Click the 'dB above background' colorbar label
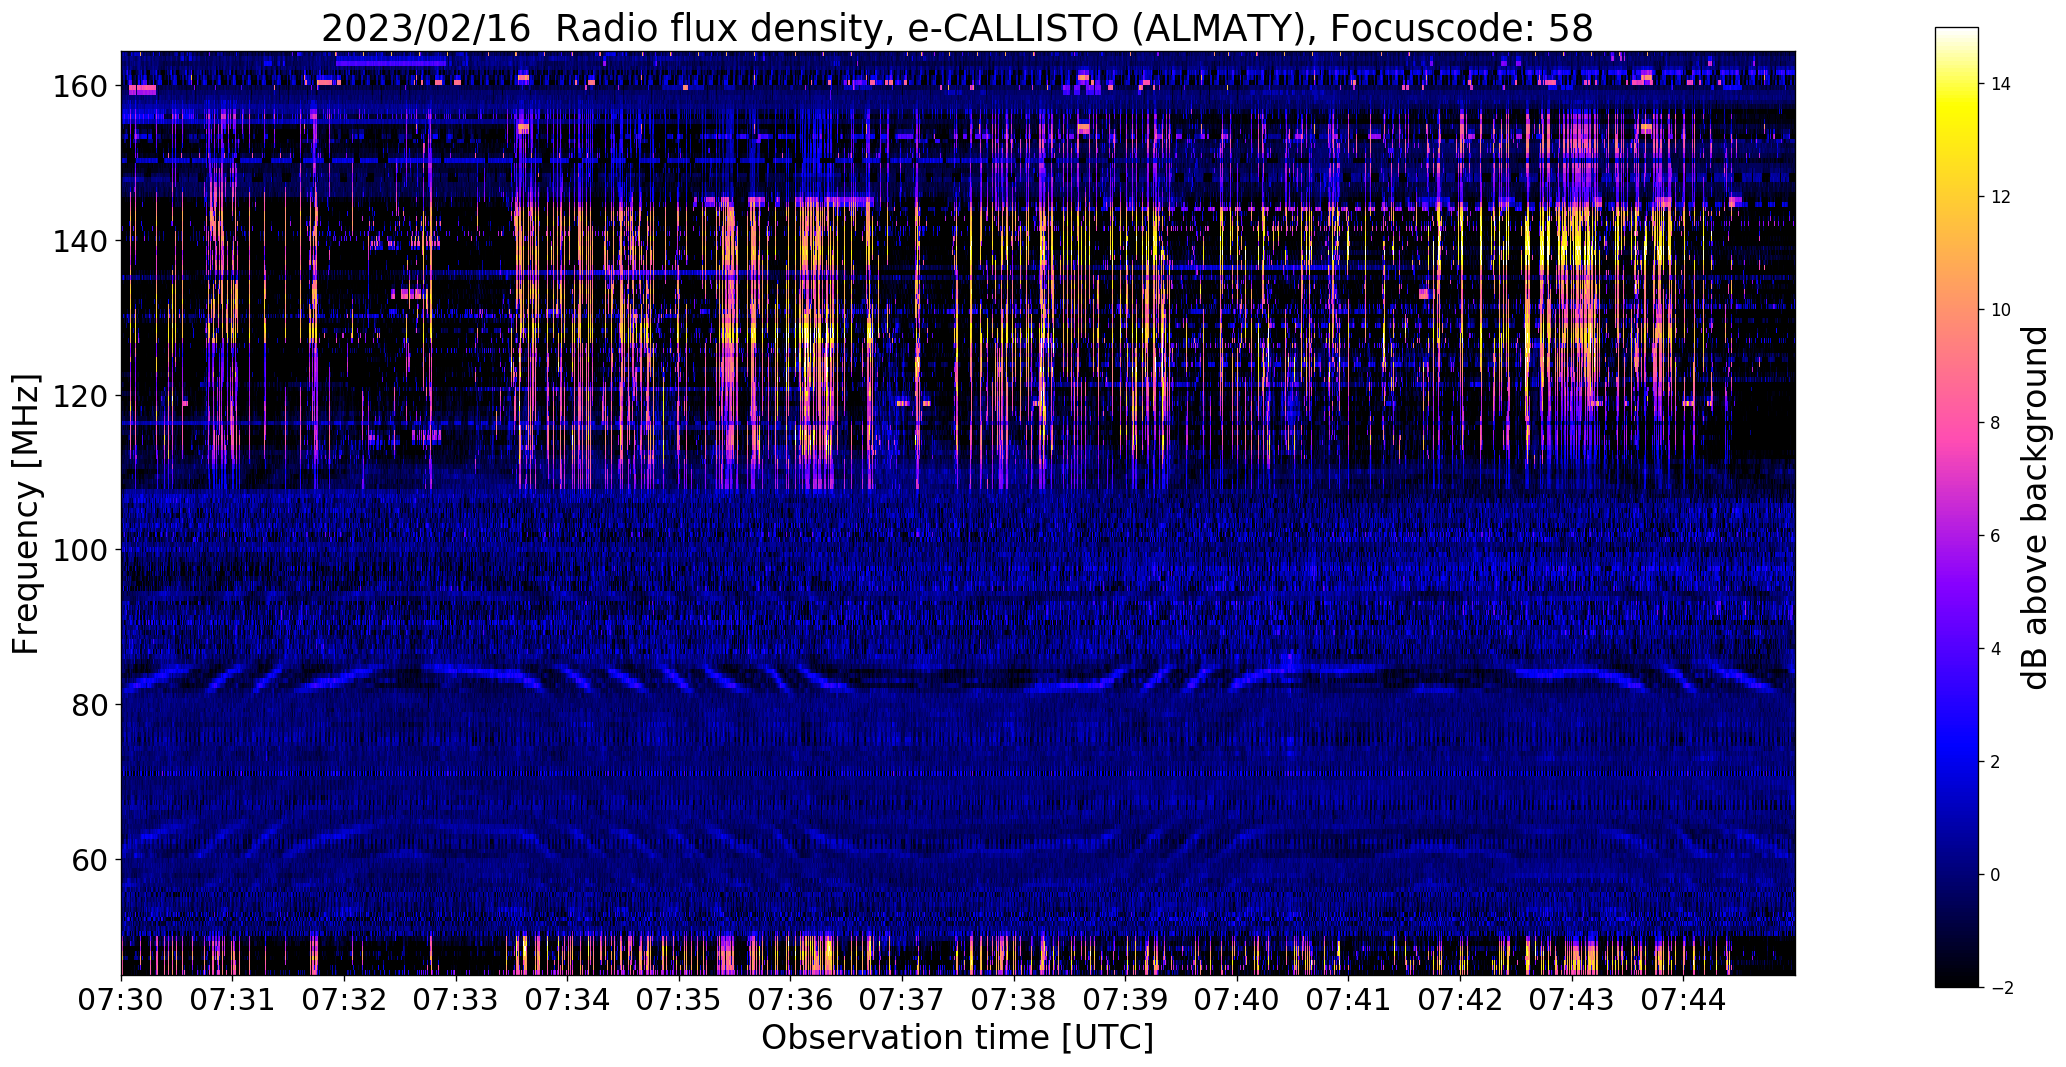Screen dimensions: 2066x1067 (2034, 508)
